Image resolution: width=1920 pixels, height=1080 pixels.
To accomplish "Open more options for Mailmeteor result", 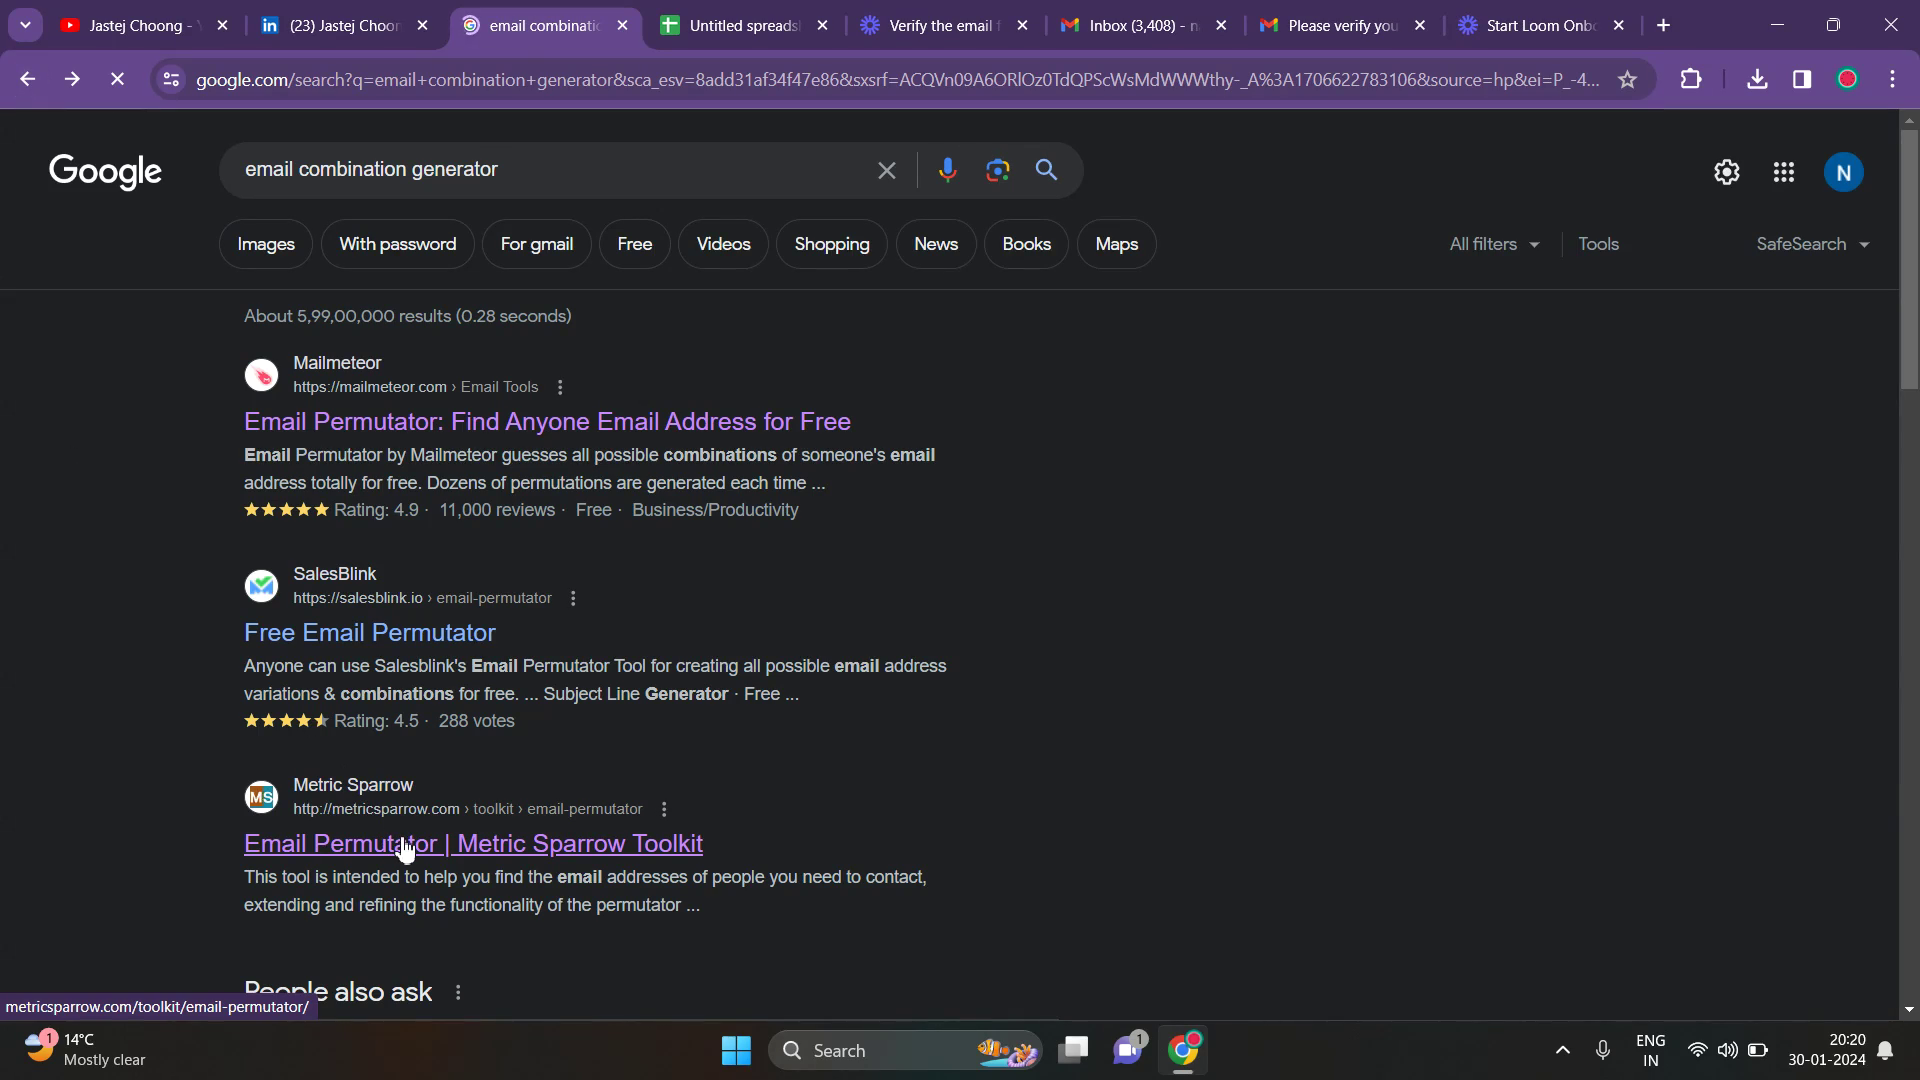I will click(x=560, y=387).
